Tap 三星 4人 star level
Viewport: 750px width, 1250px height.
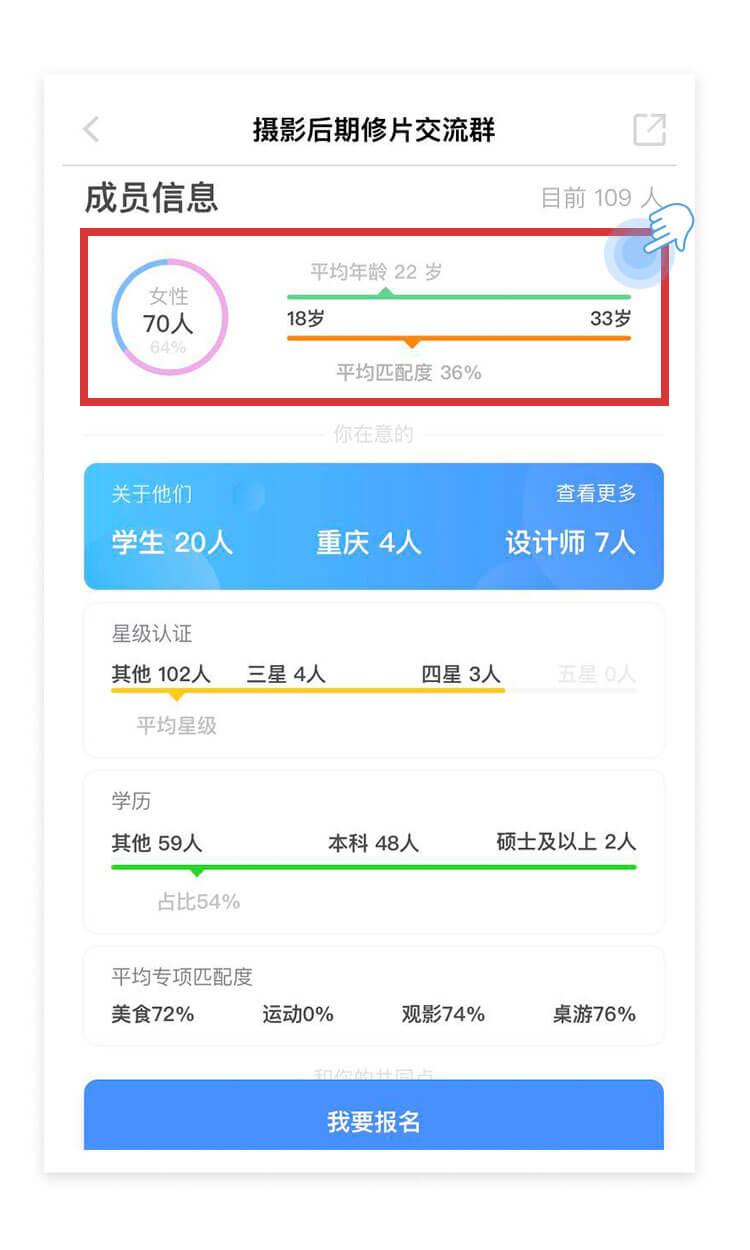[x=286, y=674]
